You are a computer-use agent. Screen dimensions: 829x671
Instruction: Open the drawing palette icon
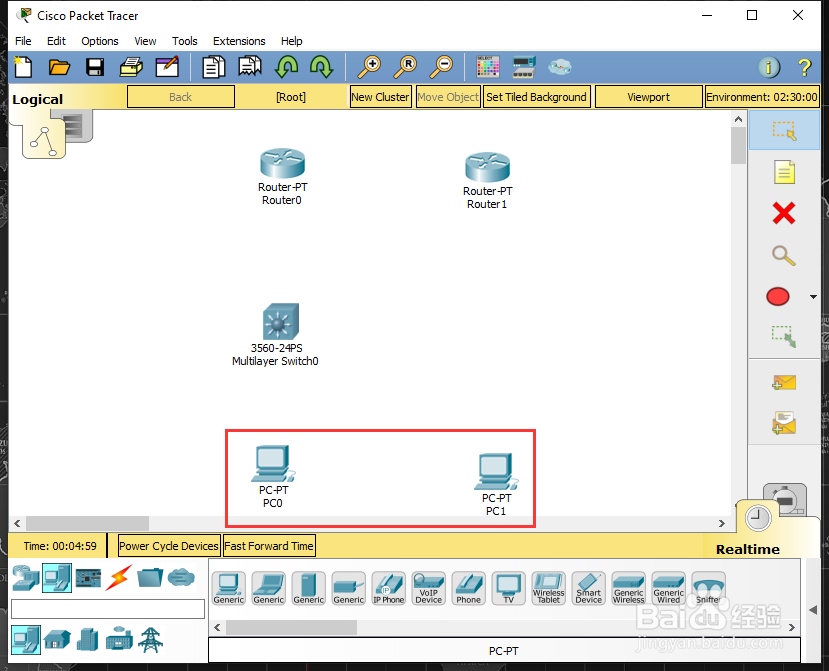click(x=487, y=67)
